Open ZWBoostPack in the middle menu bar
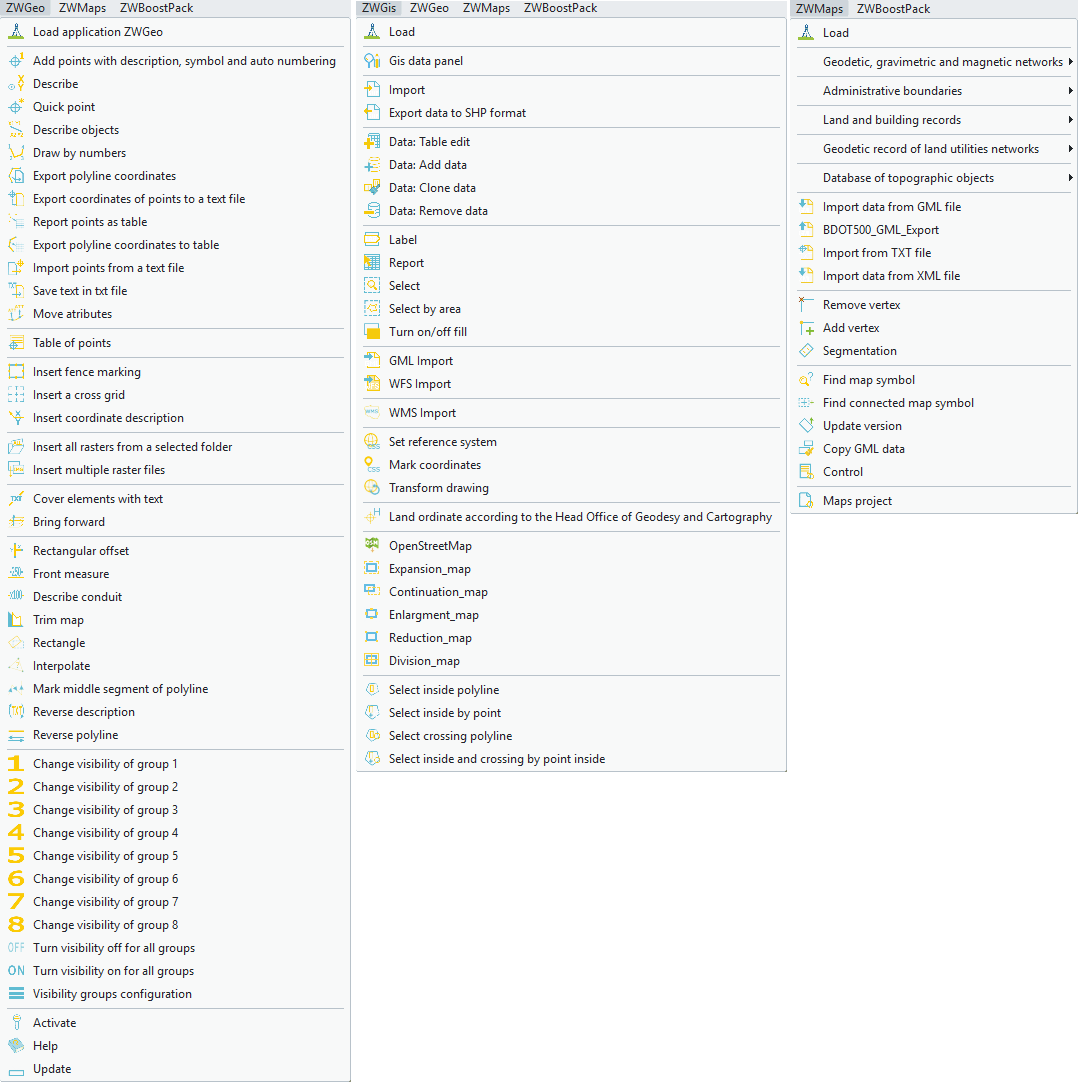Viewport: 1079px width, 1082px height. point(560,8)
